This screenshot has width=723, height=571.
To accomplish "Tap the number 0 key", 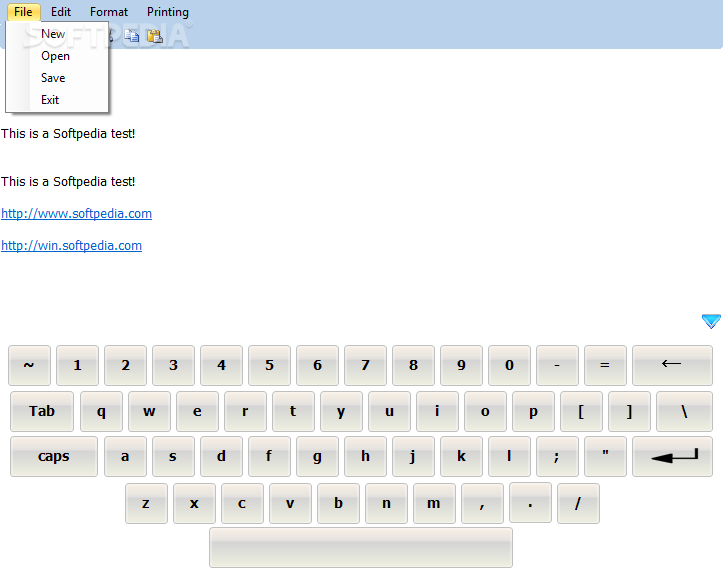I will coord(509,365).
